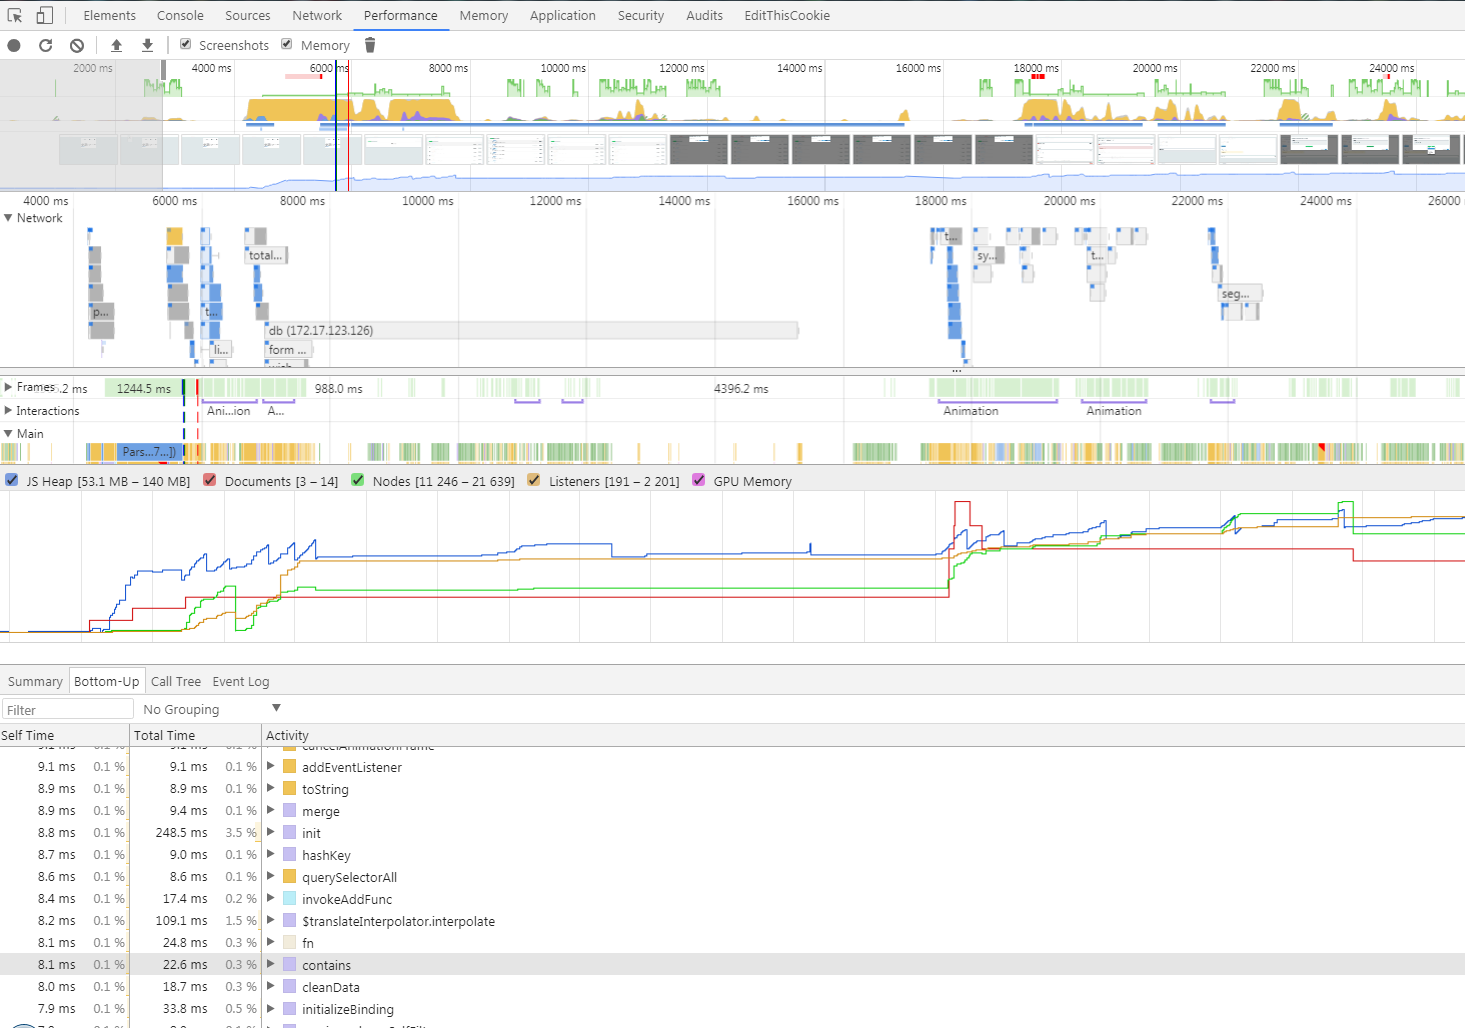Image resolution: width=1465 pixels, height=1028 pixels.
Task: Click the Filter input field
Action: [x=67, y=709]
